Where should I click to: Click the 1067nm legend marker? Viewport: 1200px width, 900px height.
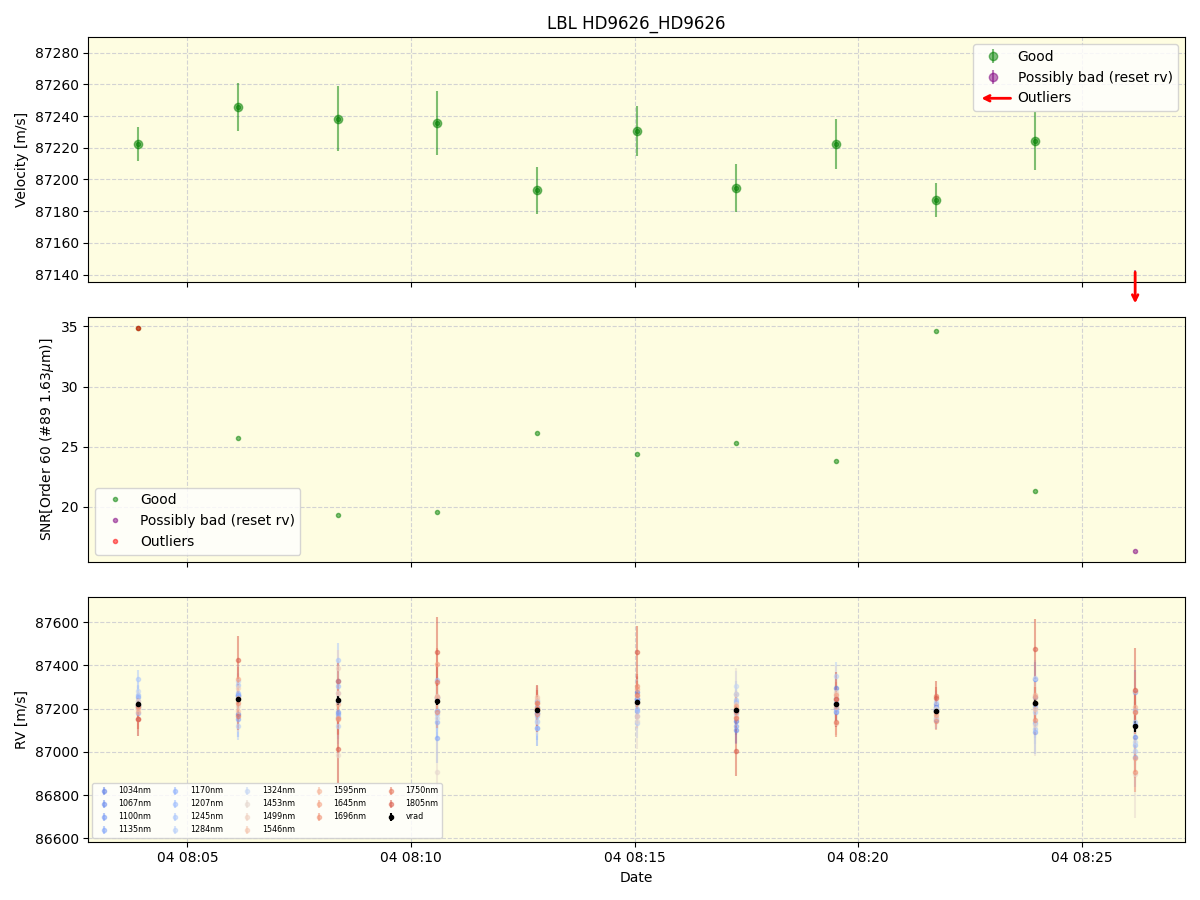click(104, 804)
